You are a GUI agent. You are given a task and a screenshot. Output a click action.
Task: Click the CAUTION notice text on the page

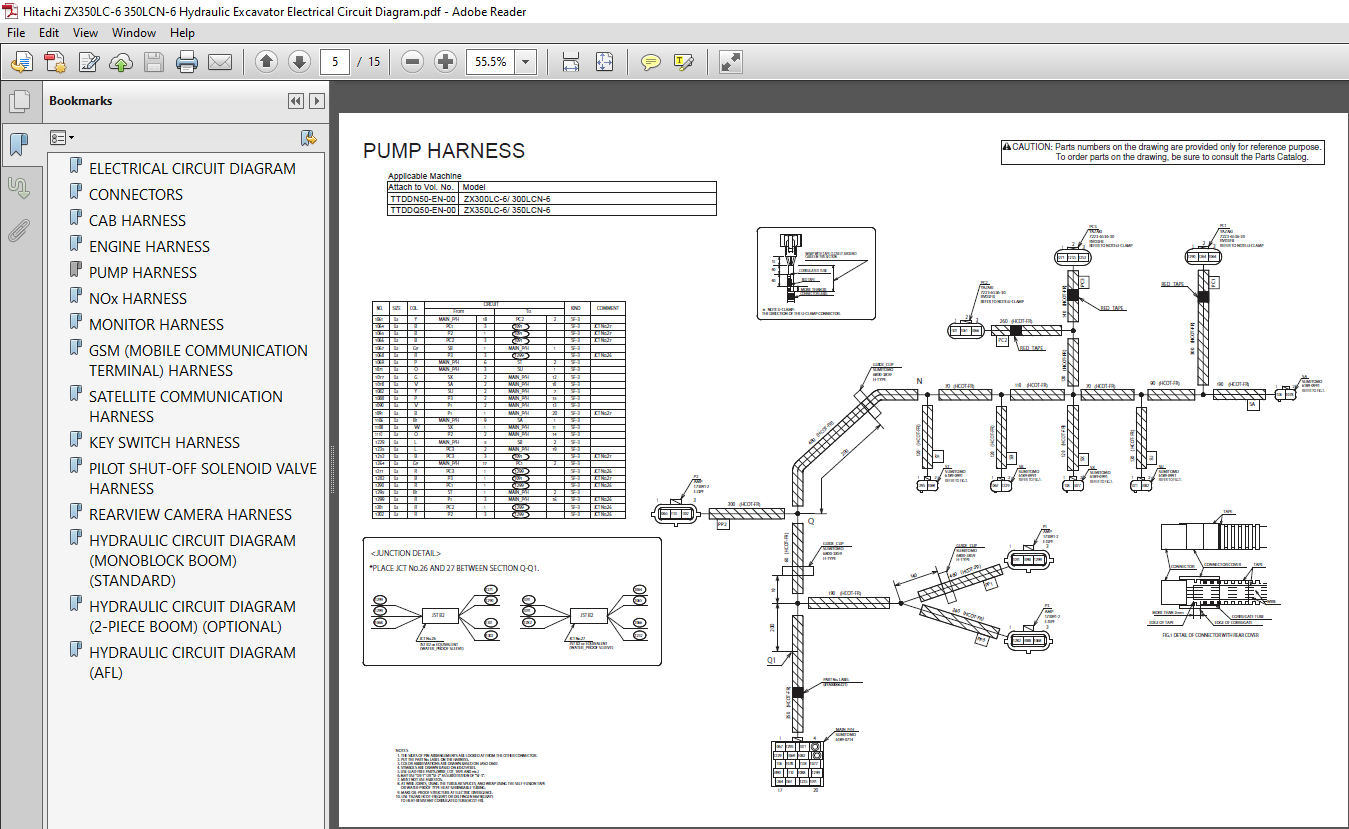click(x=1163, y=151)
